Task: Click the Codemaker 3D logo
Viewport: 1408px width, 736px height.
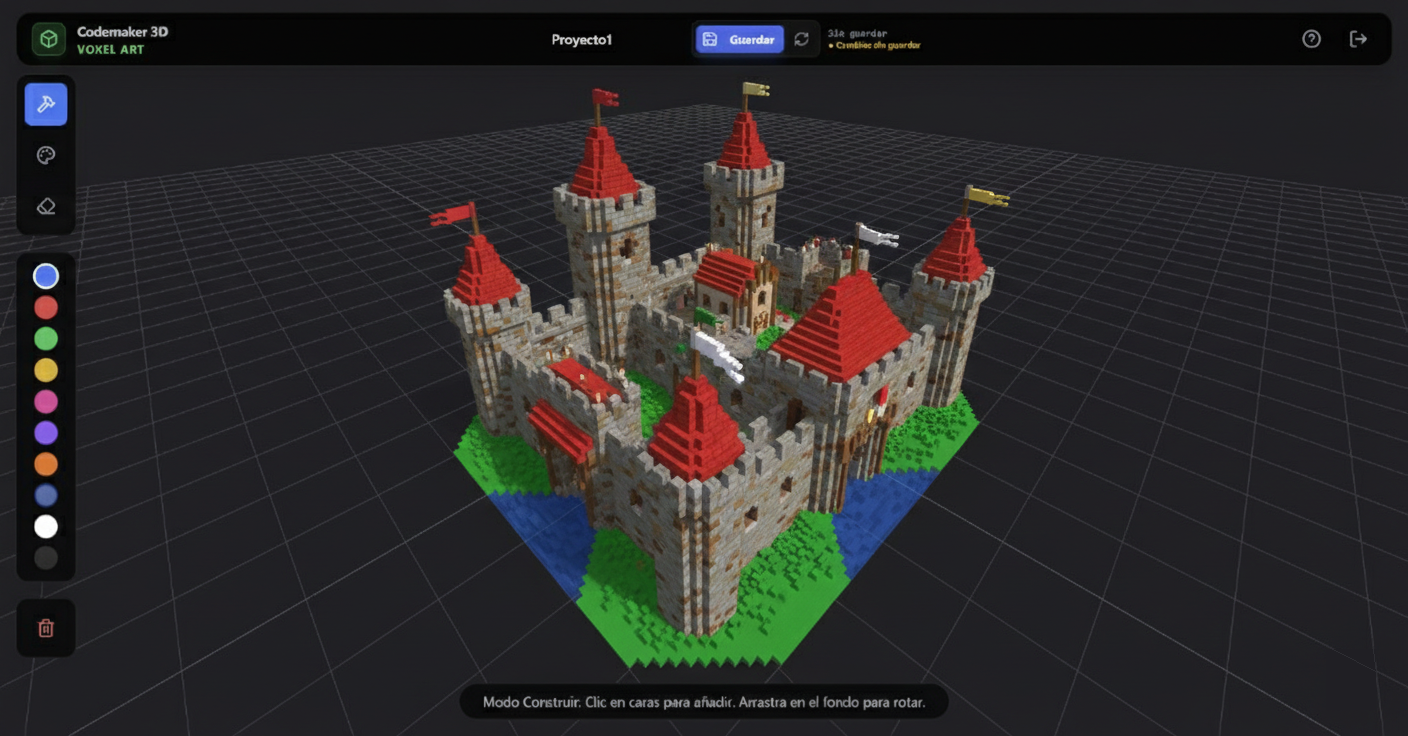Action: [47, 39]
